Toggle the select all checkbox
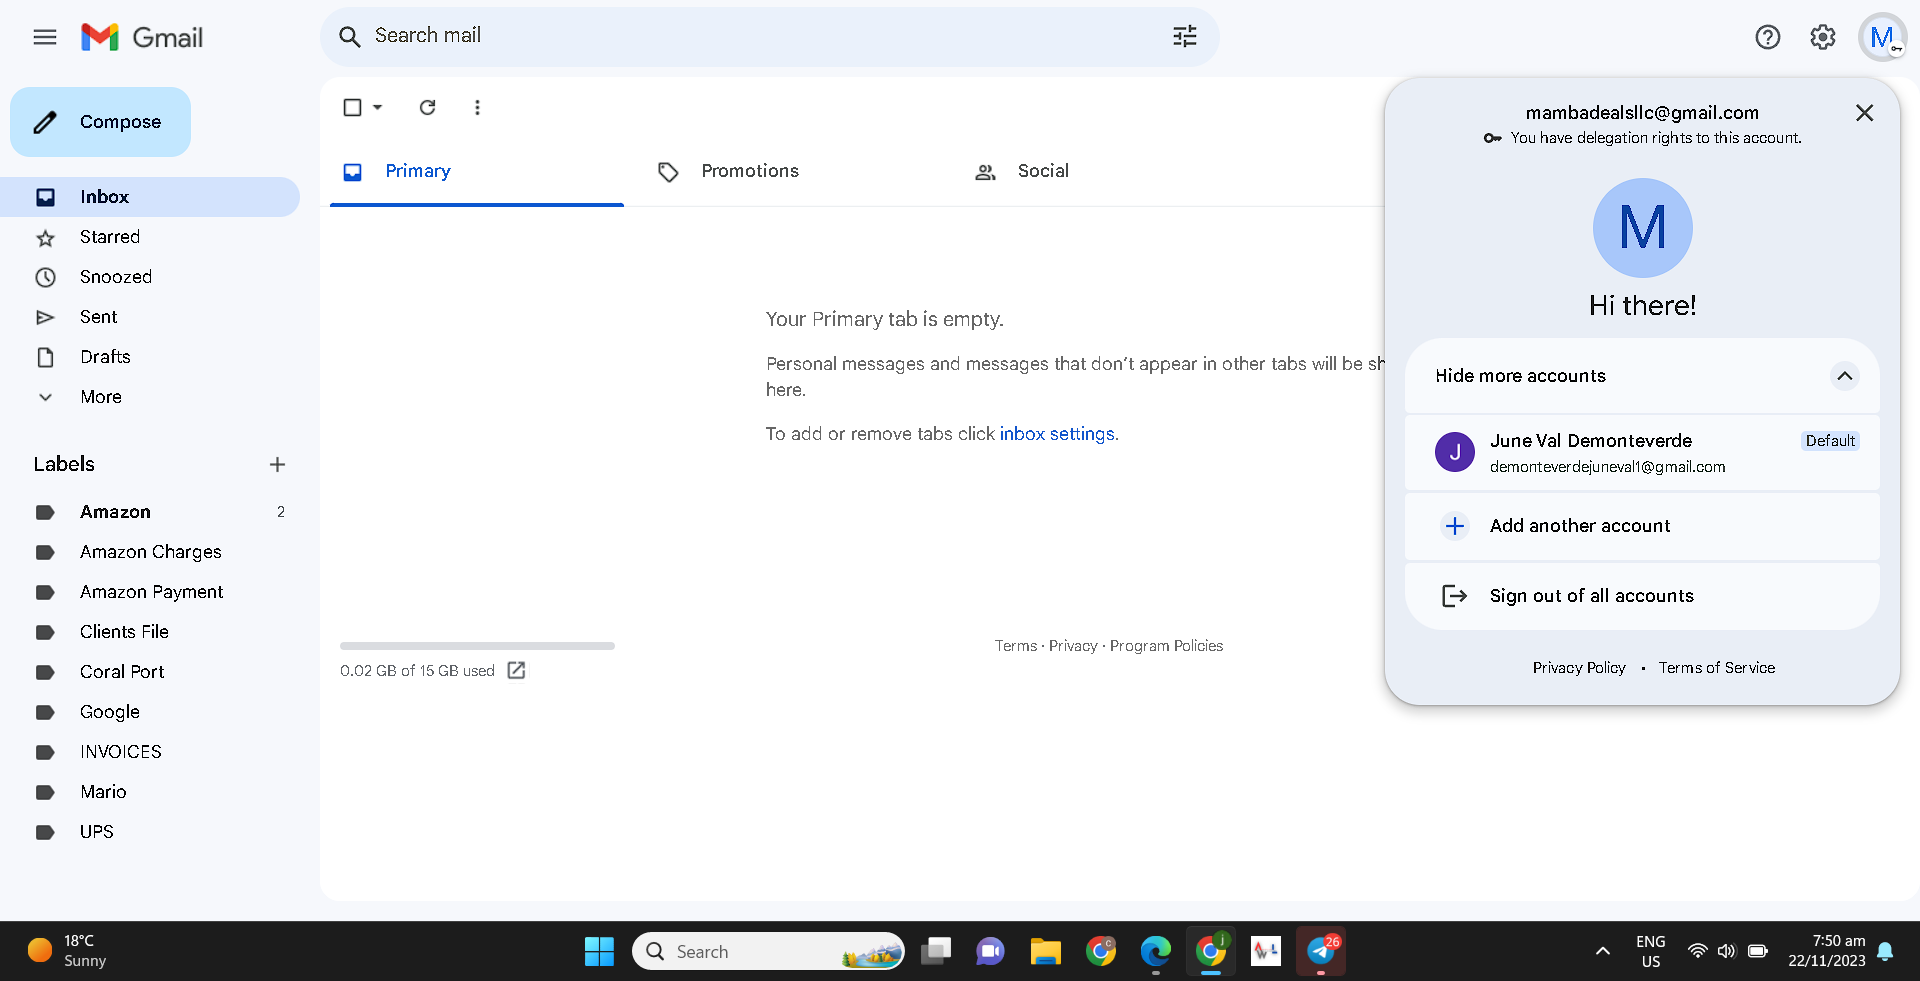This screenshot has width=1920, height=981. (x=352, y=107)
